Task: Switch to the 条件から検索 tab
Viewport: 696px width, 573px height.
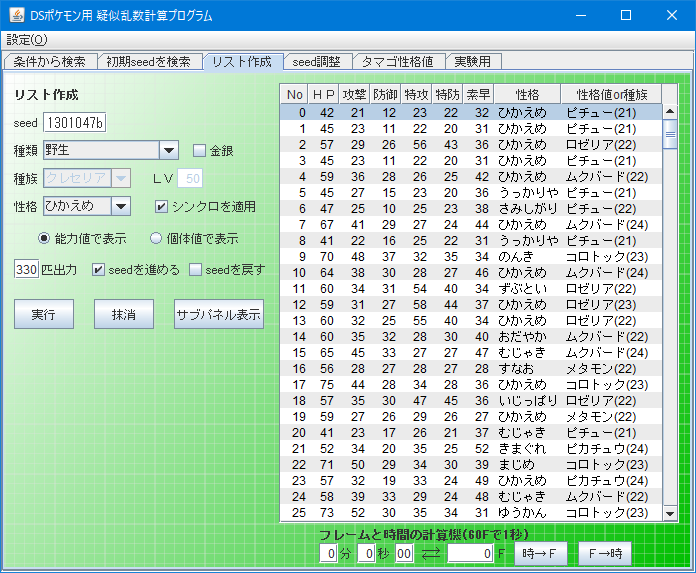Action: click(x=50, y=61)
